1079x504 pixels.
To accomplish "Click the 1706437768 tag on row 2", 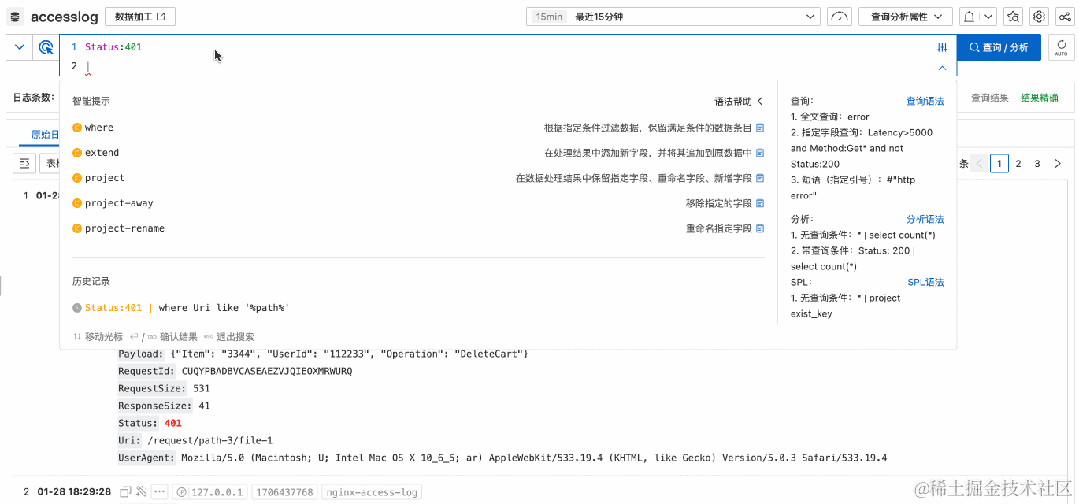I will [285, 492].
